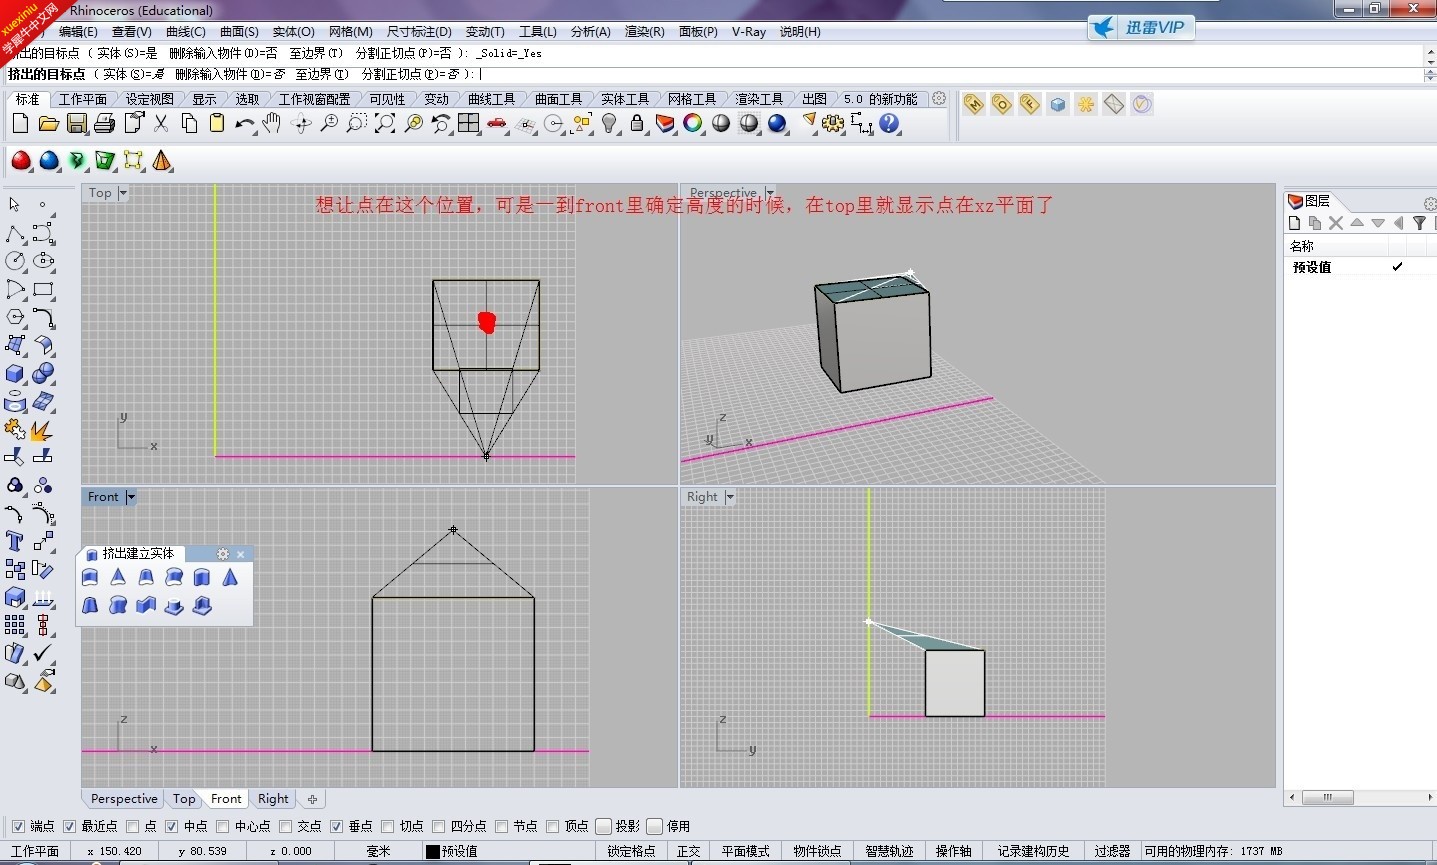Screen dimensions: 1437x865
Task: Select the Rectangle tool in left sidebar
Action: point(43,289)
